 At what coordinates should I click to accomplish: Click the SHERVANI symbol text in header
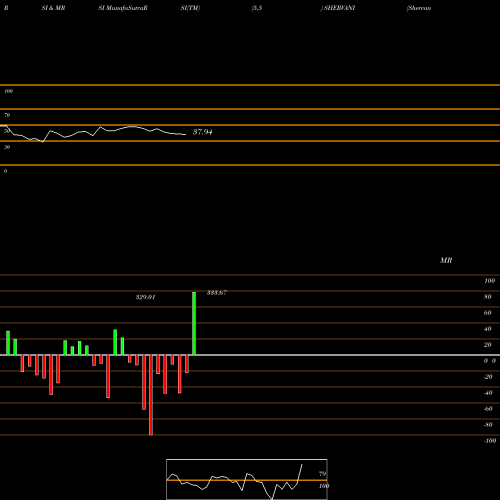tap(339, 8)
